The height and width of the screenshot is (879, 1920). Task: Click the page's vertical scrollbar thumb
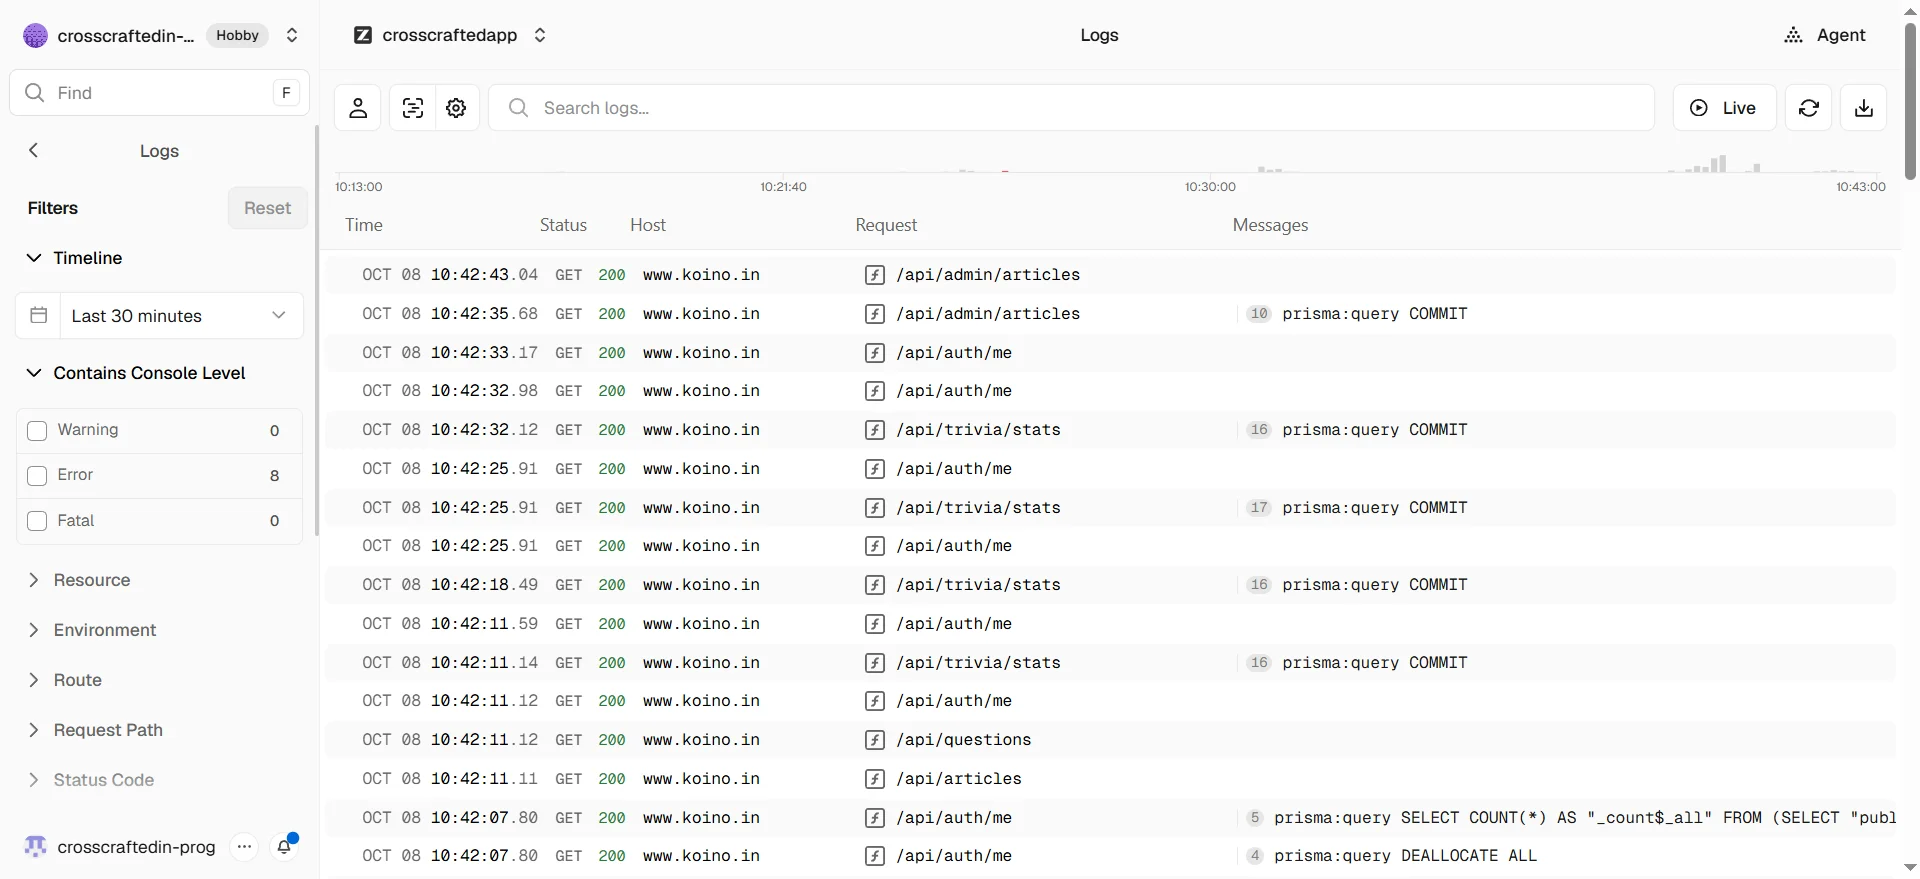(1910, 100)
